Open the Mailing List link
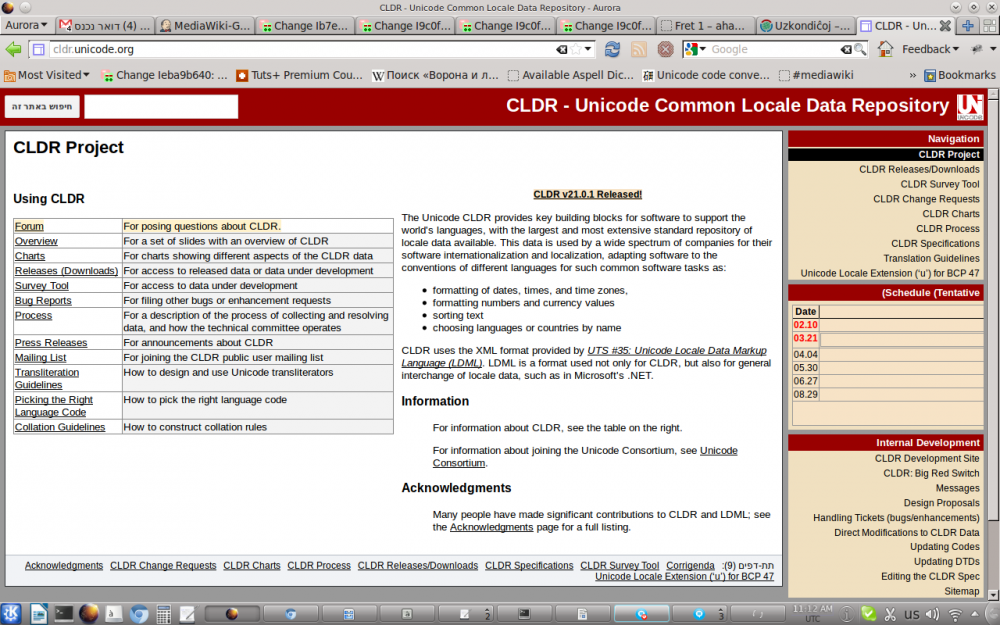The width and height of the screenshot is (1000, 625). (40, 358)
